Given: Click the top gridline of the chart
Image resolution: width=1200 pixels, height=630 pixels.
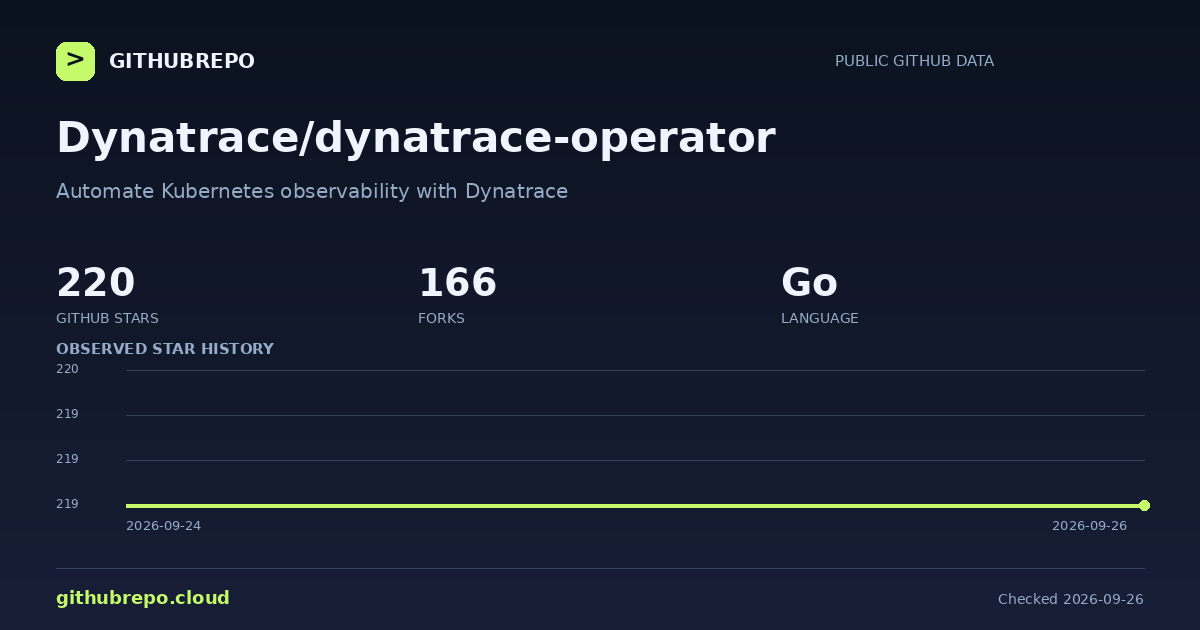Looking at the screenshot, I should (x=635, y=370).
